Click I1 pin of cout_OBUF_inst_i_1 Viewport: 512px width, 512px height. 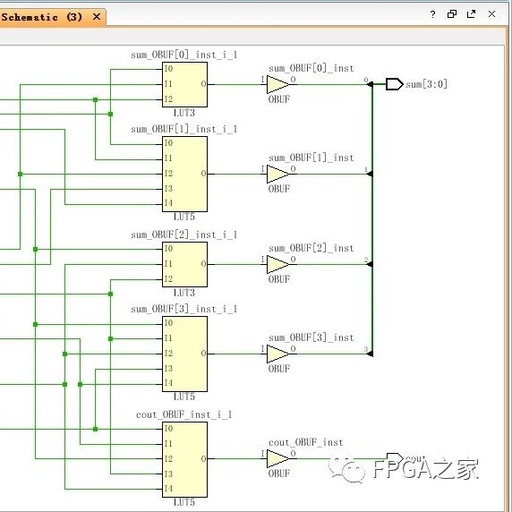point(168,444)
